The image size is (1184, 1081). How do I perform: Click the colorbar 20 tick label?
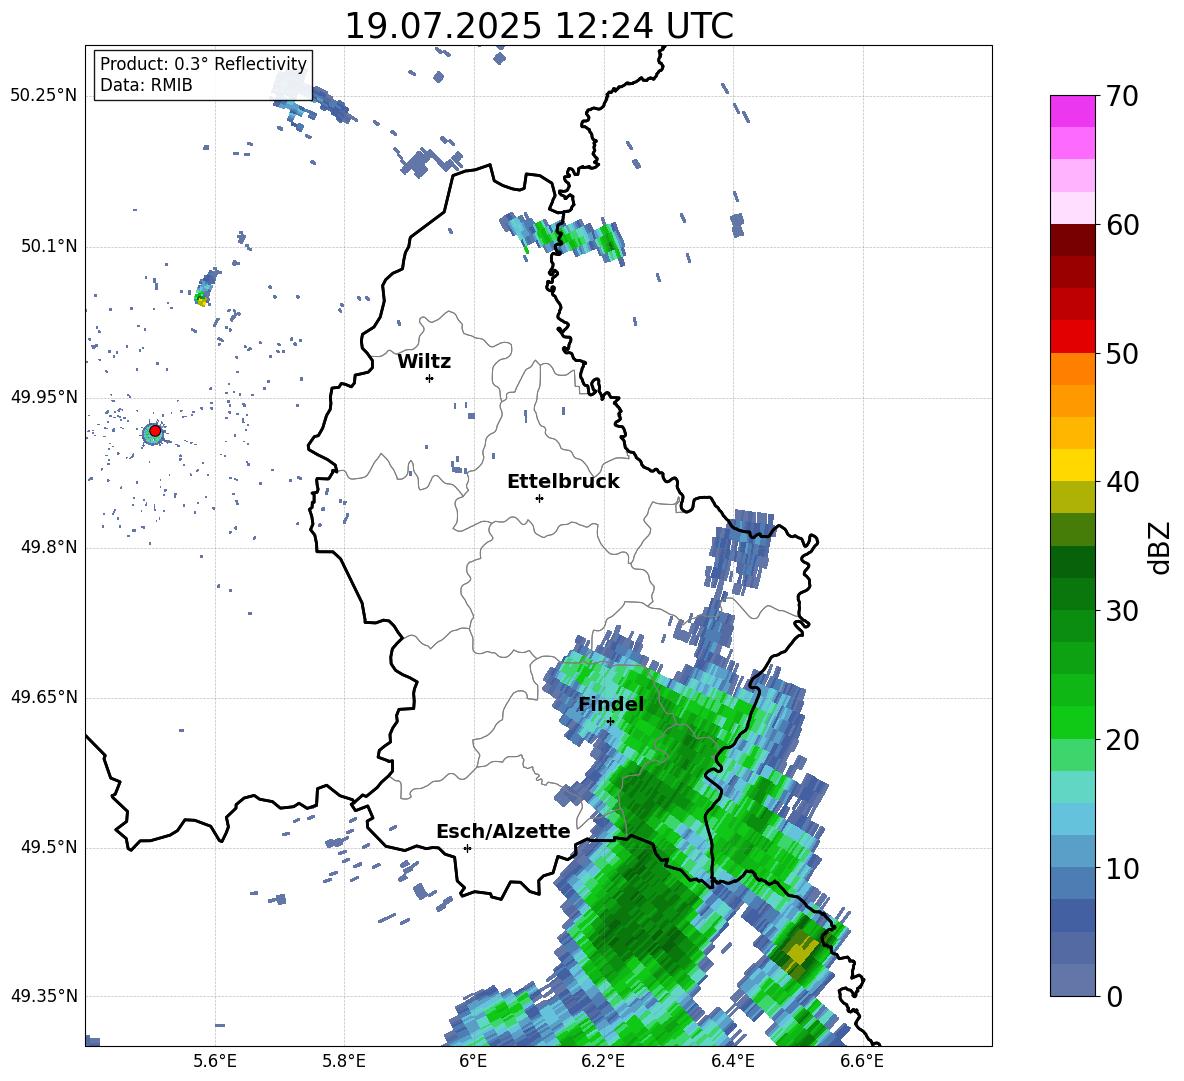(1122, 740)
